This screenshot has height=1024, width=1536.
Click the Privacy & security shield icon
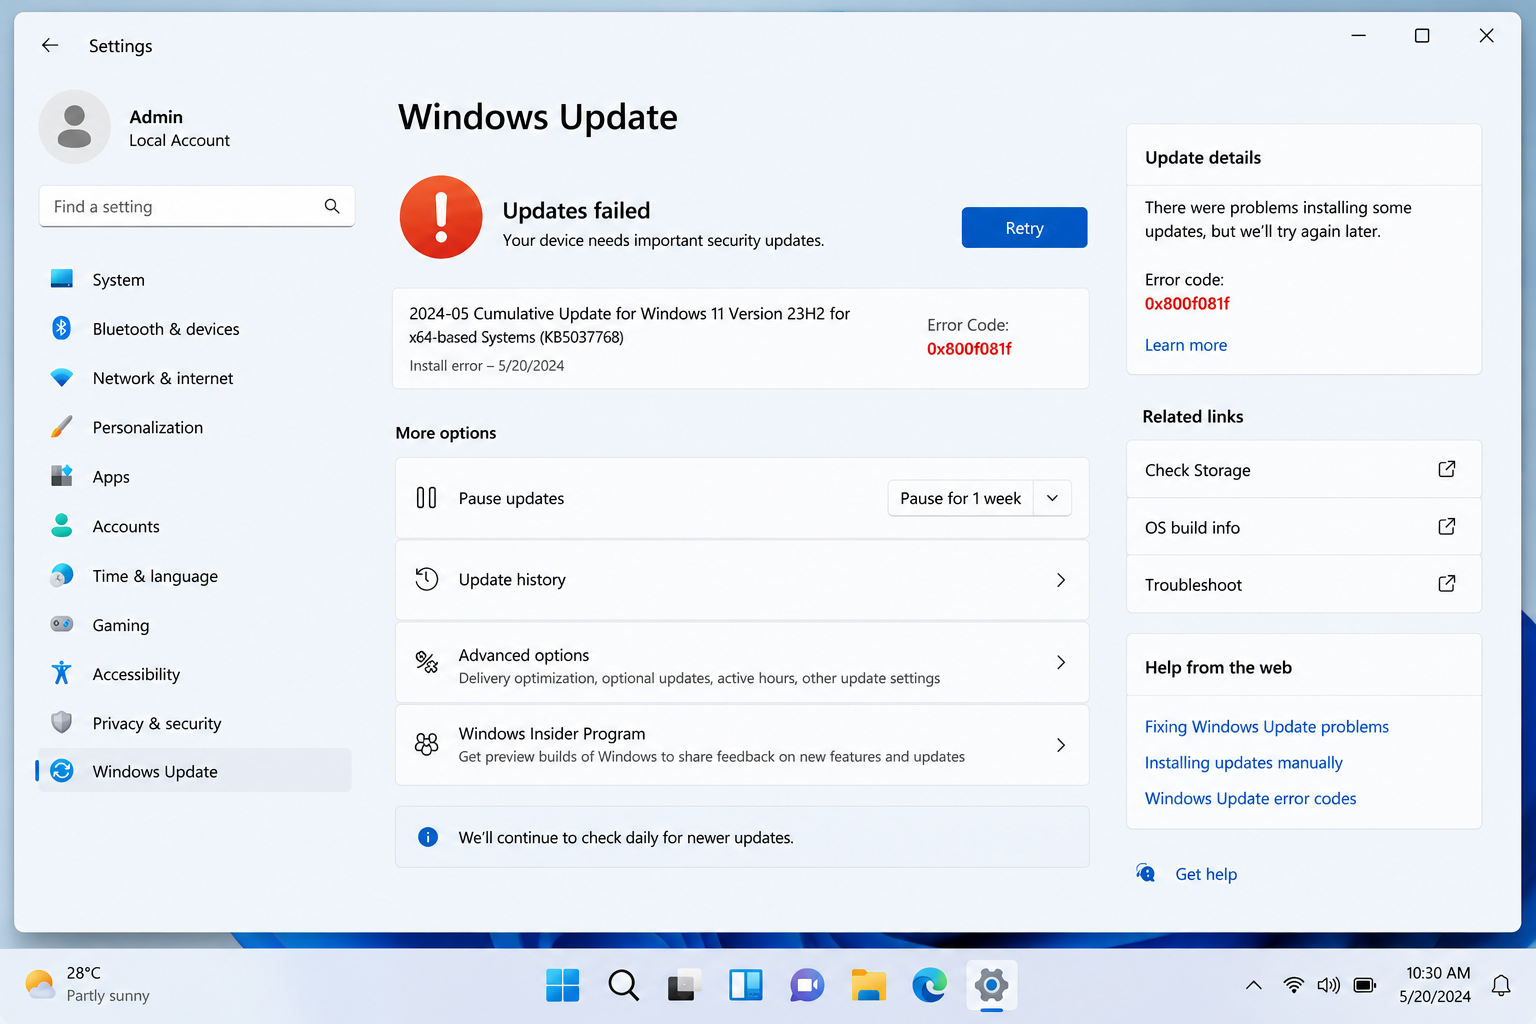[x=62, y=722]
